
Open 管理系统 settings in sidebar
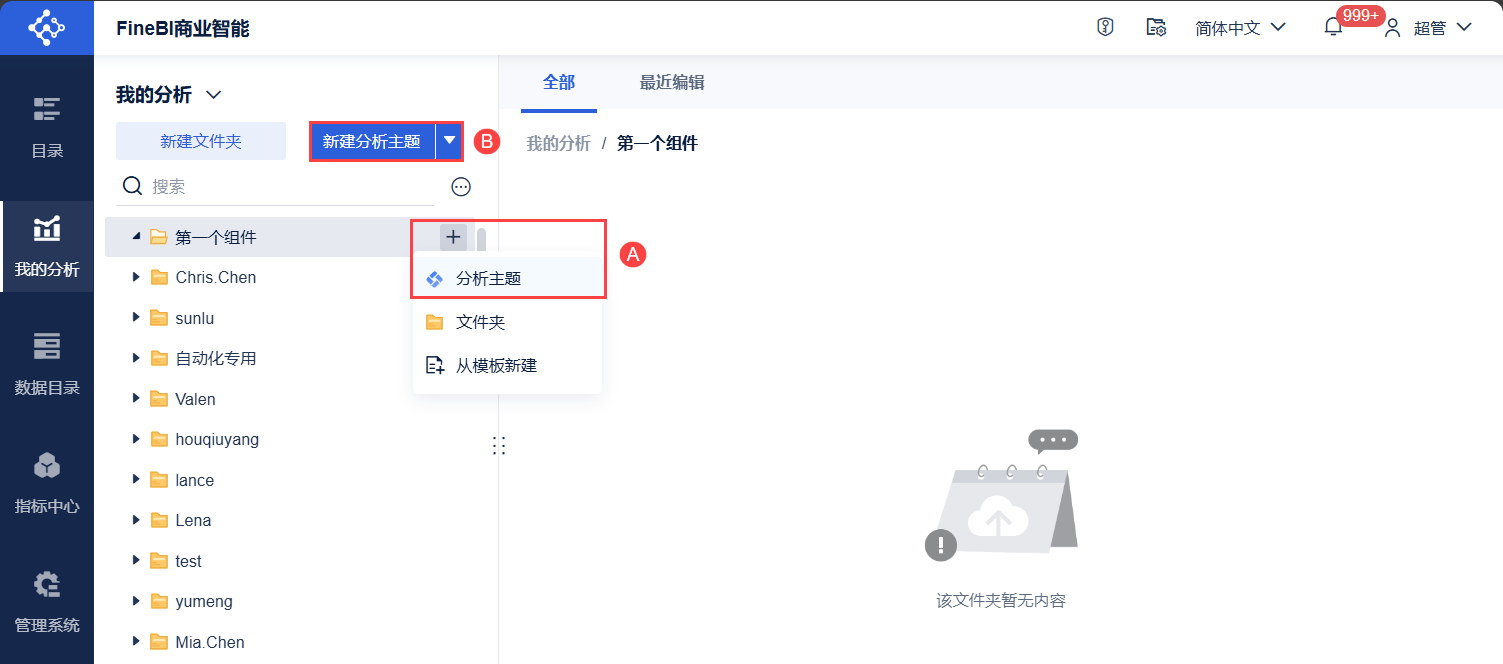point(47,601)
